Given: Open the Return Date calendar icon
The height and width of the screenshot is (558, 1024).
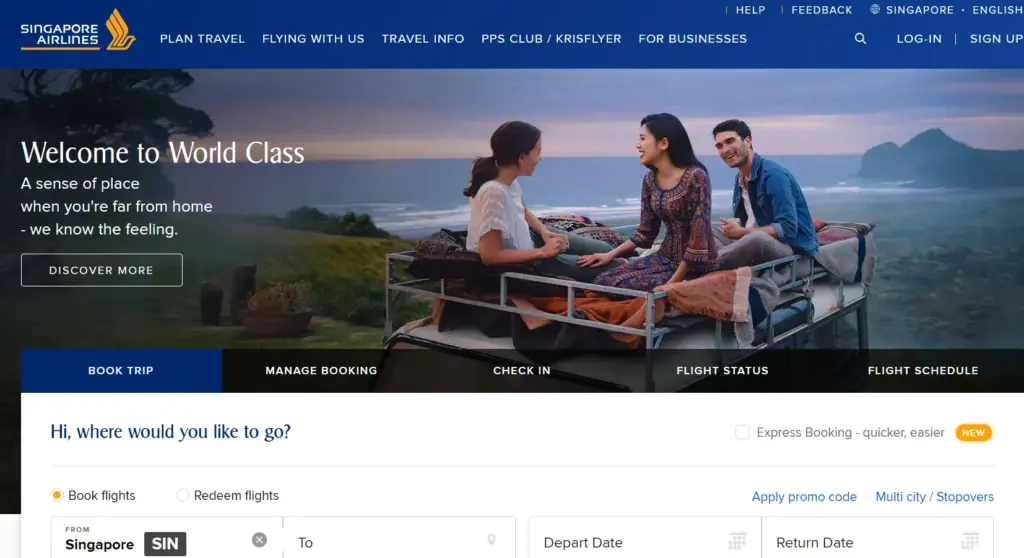Looking at the screenshot, I should pos(970,540).
